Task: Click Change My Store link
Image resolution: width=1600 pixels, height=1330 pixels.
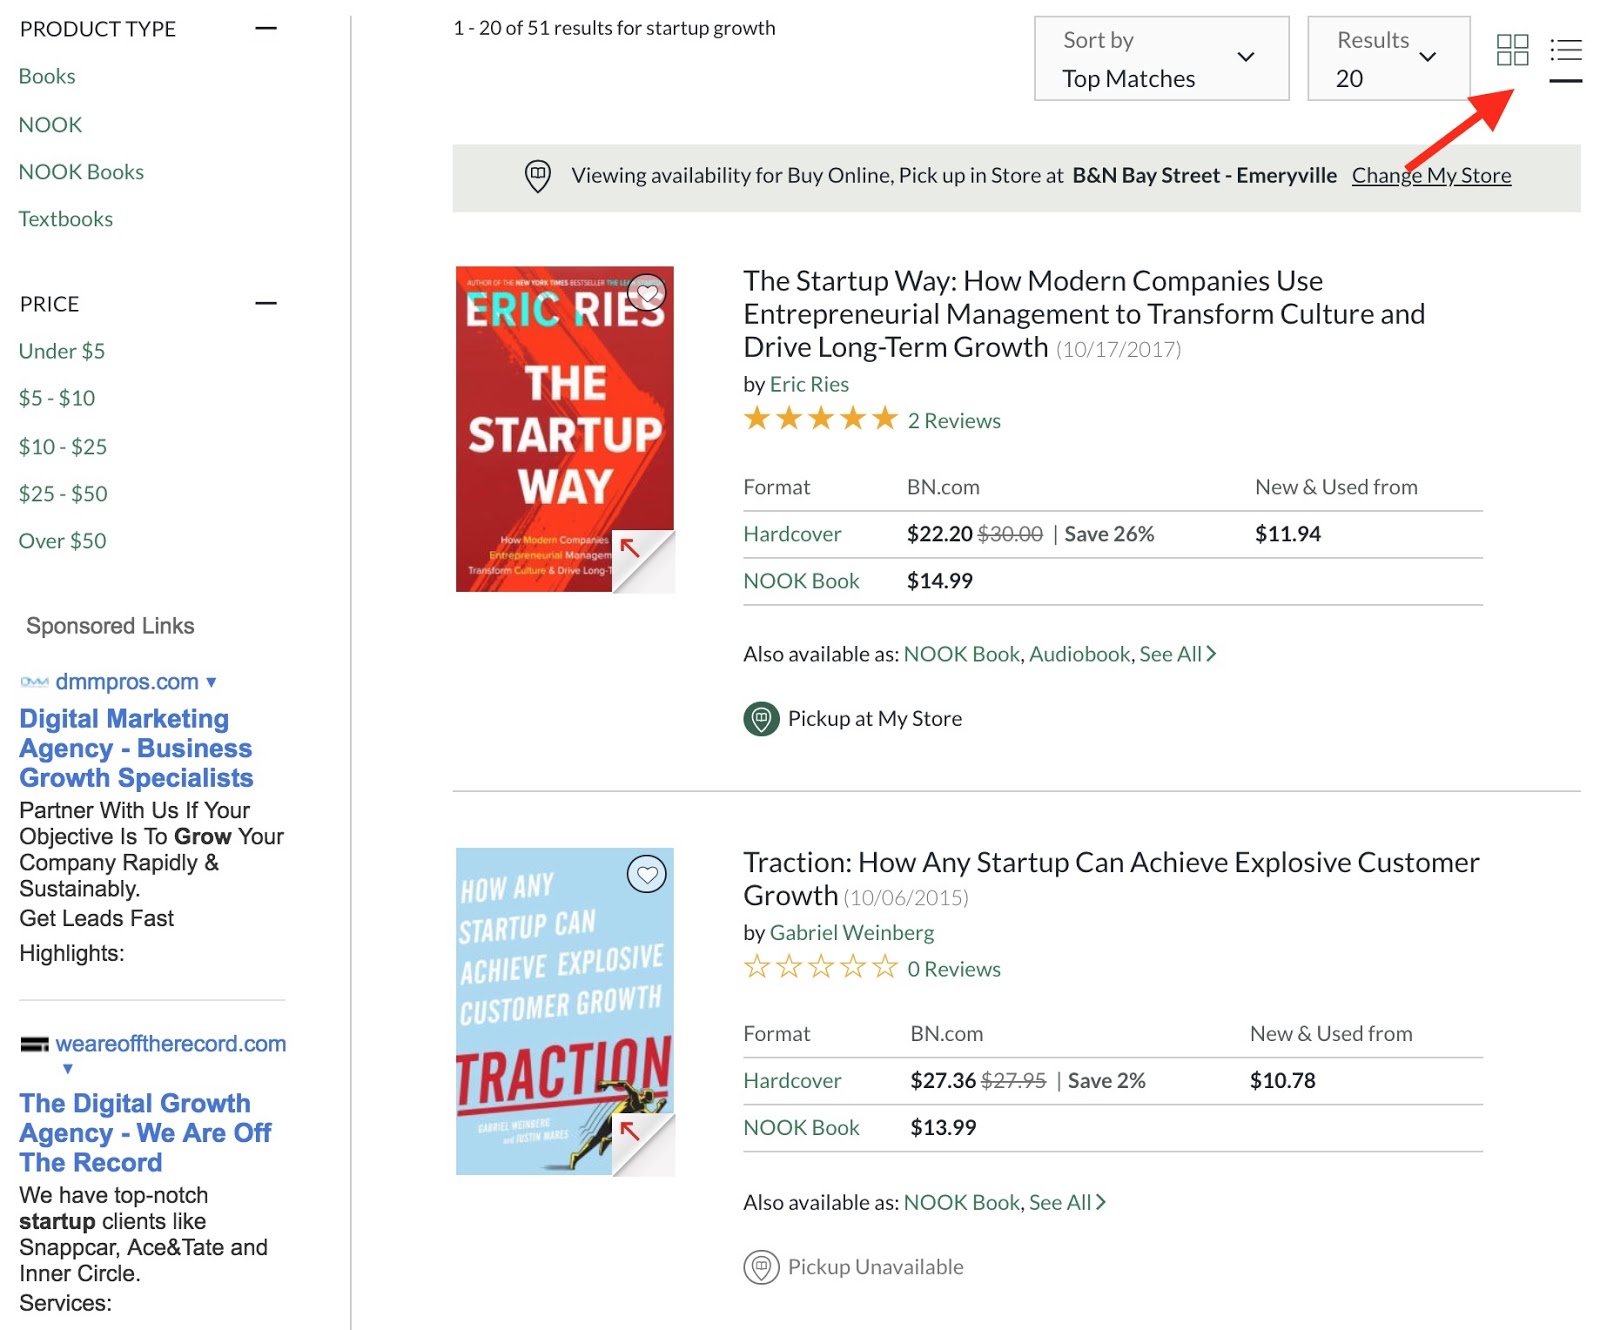Action: click(1431, 176)
